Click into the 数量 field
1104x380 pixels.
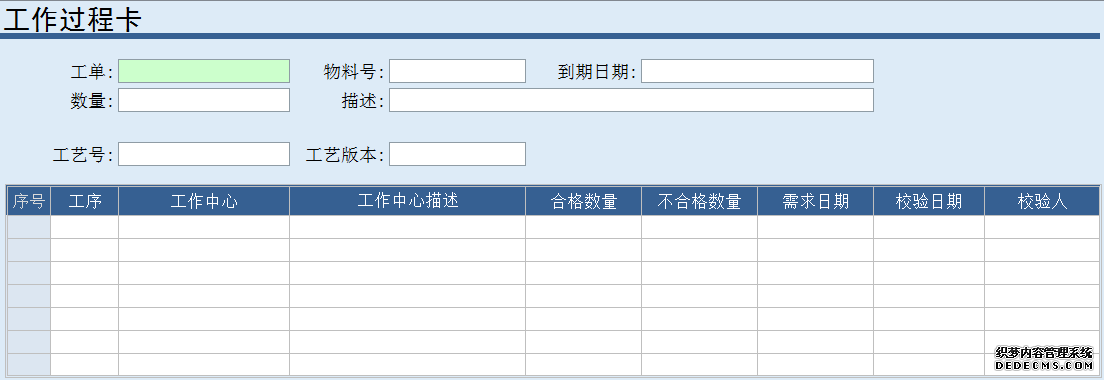click(203, 100)
